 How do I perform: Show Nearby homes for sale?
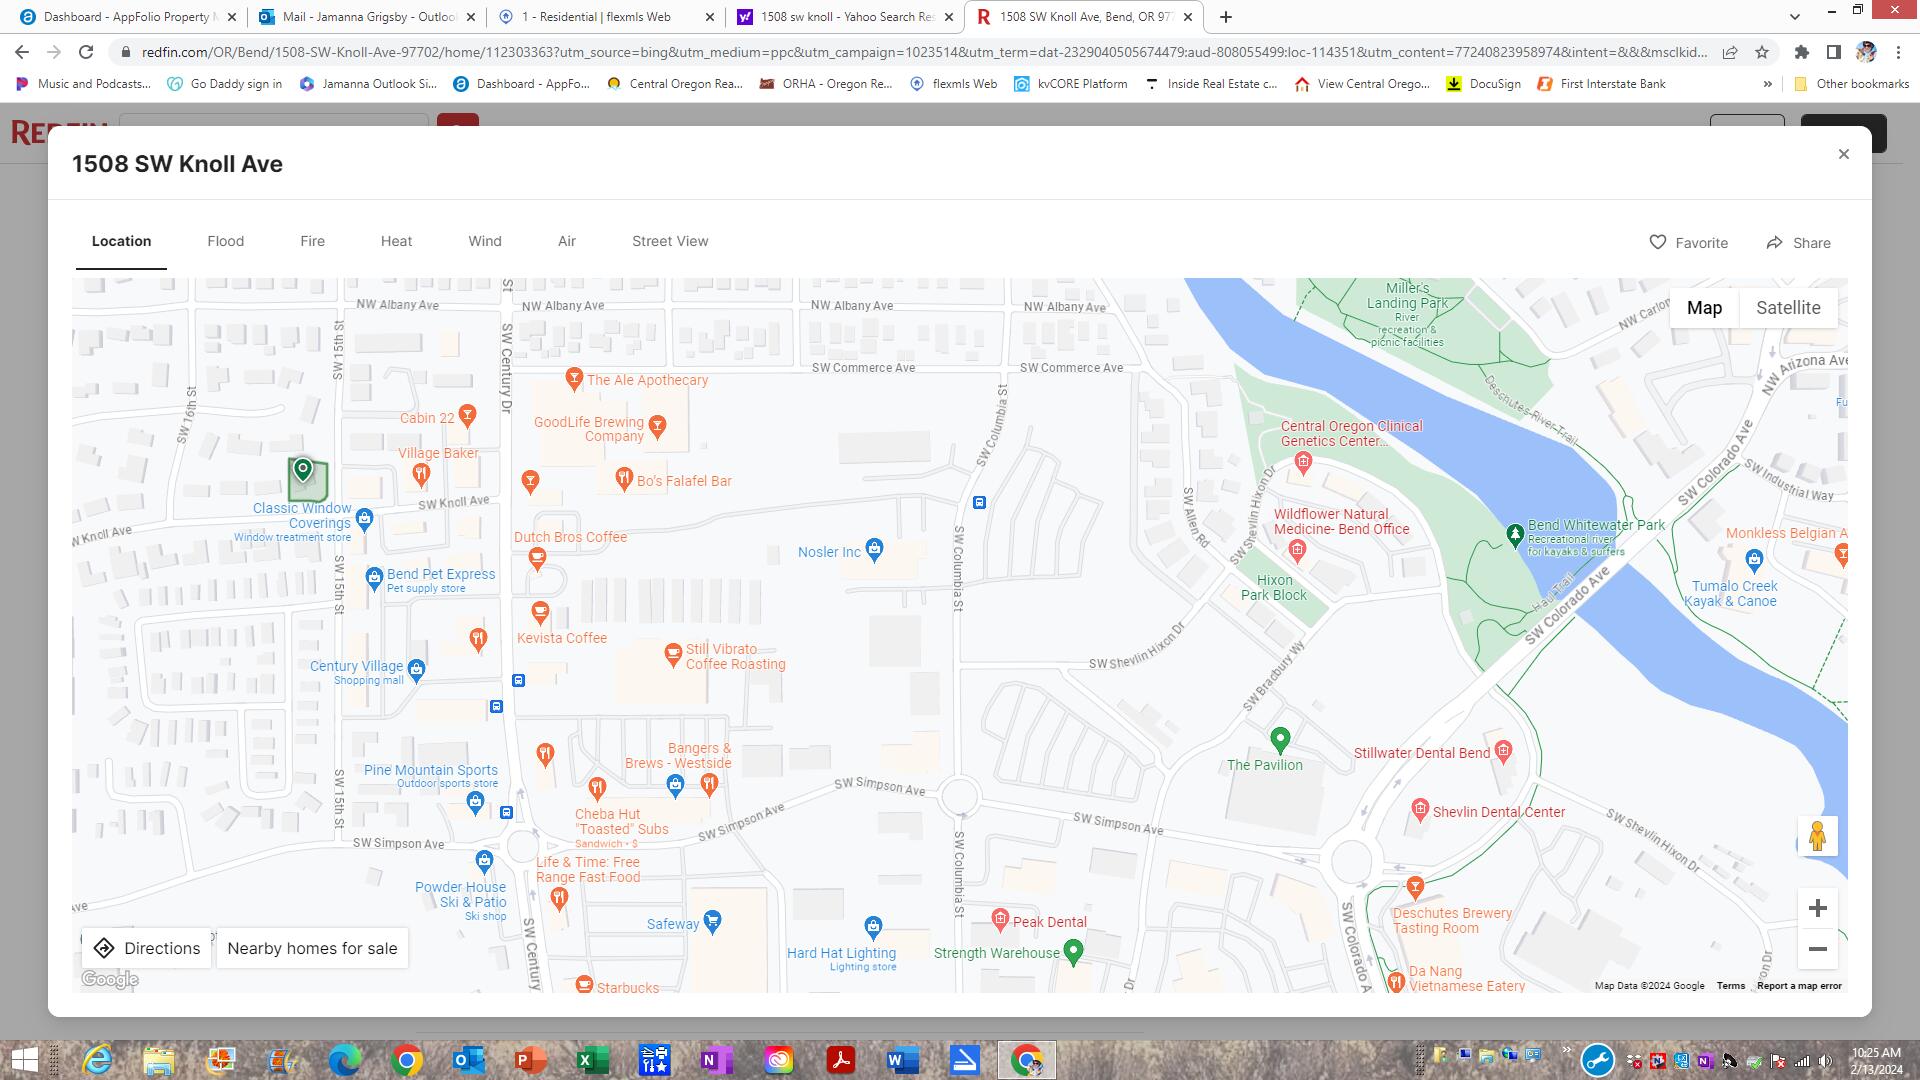(312, 948)
